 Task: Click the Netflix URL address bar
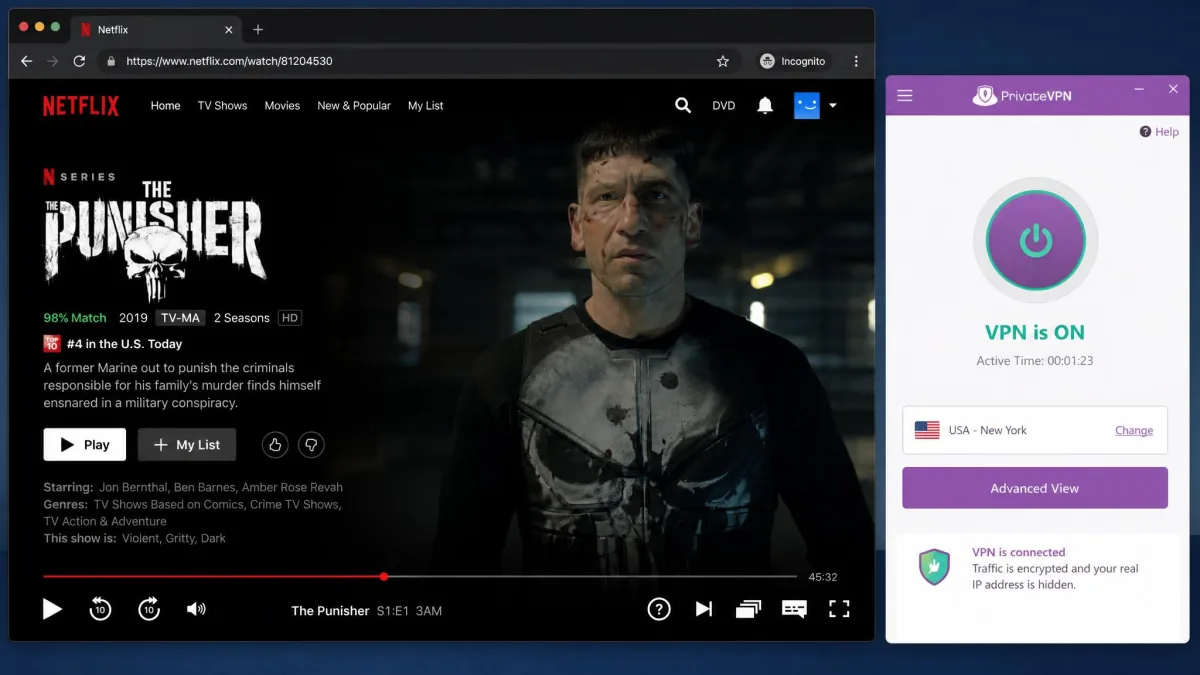418,61
